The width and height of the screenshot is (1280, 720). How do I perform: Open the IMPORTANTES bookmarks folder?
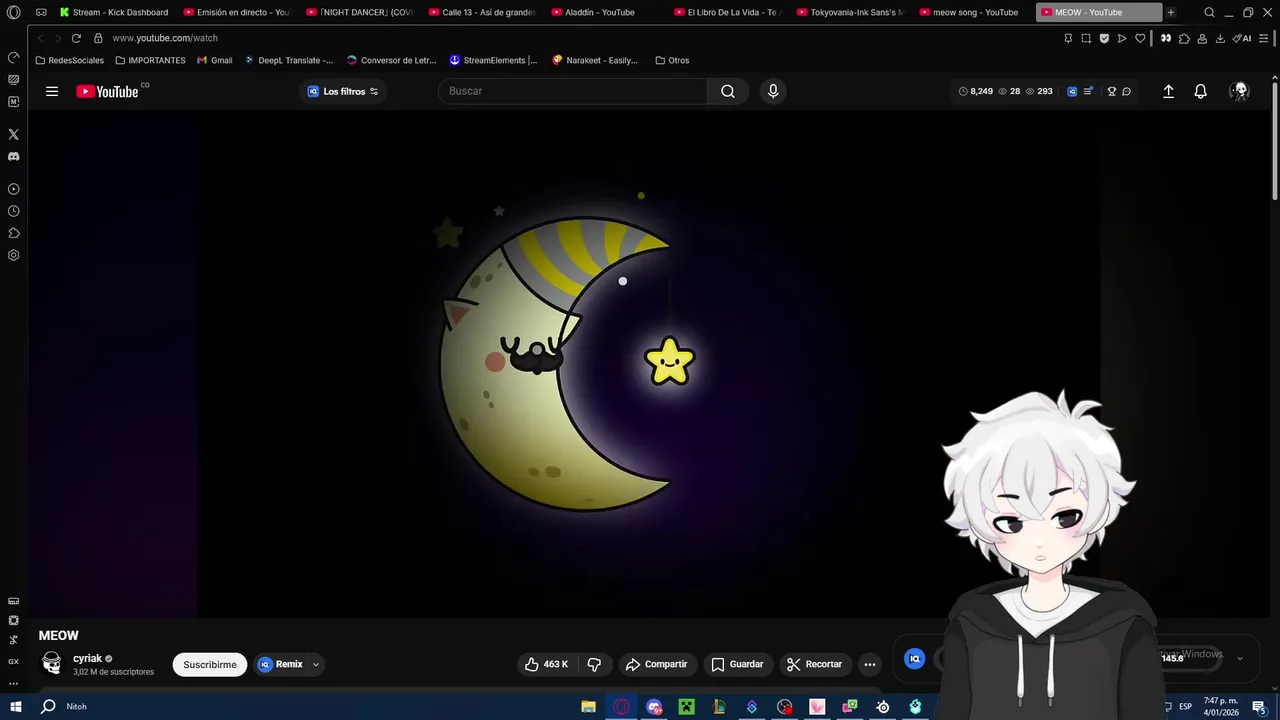pos(150,60)
